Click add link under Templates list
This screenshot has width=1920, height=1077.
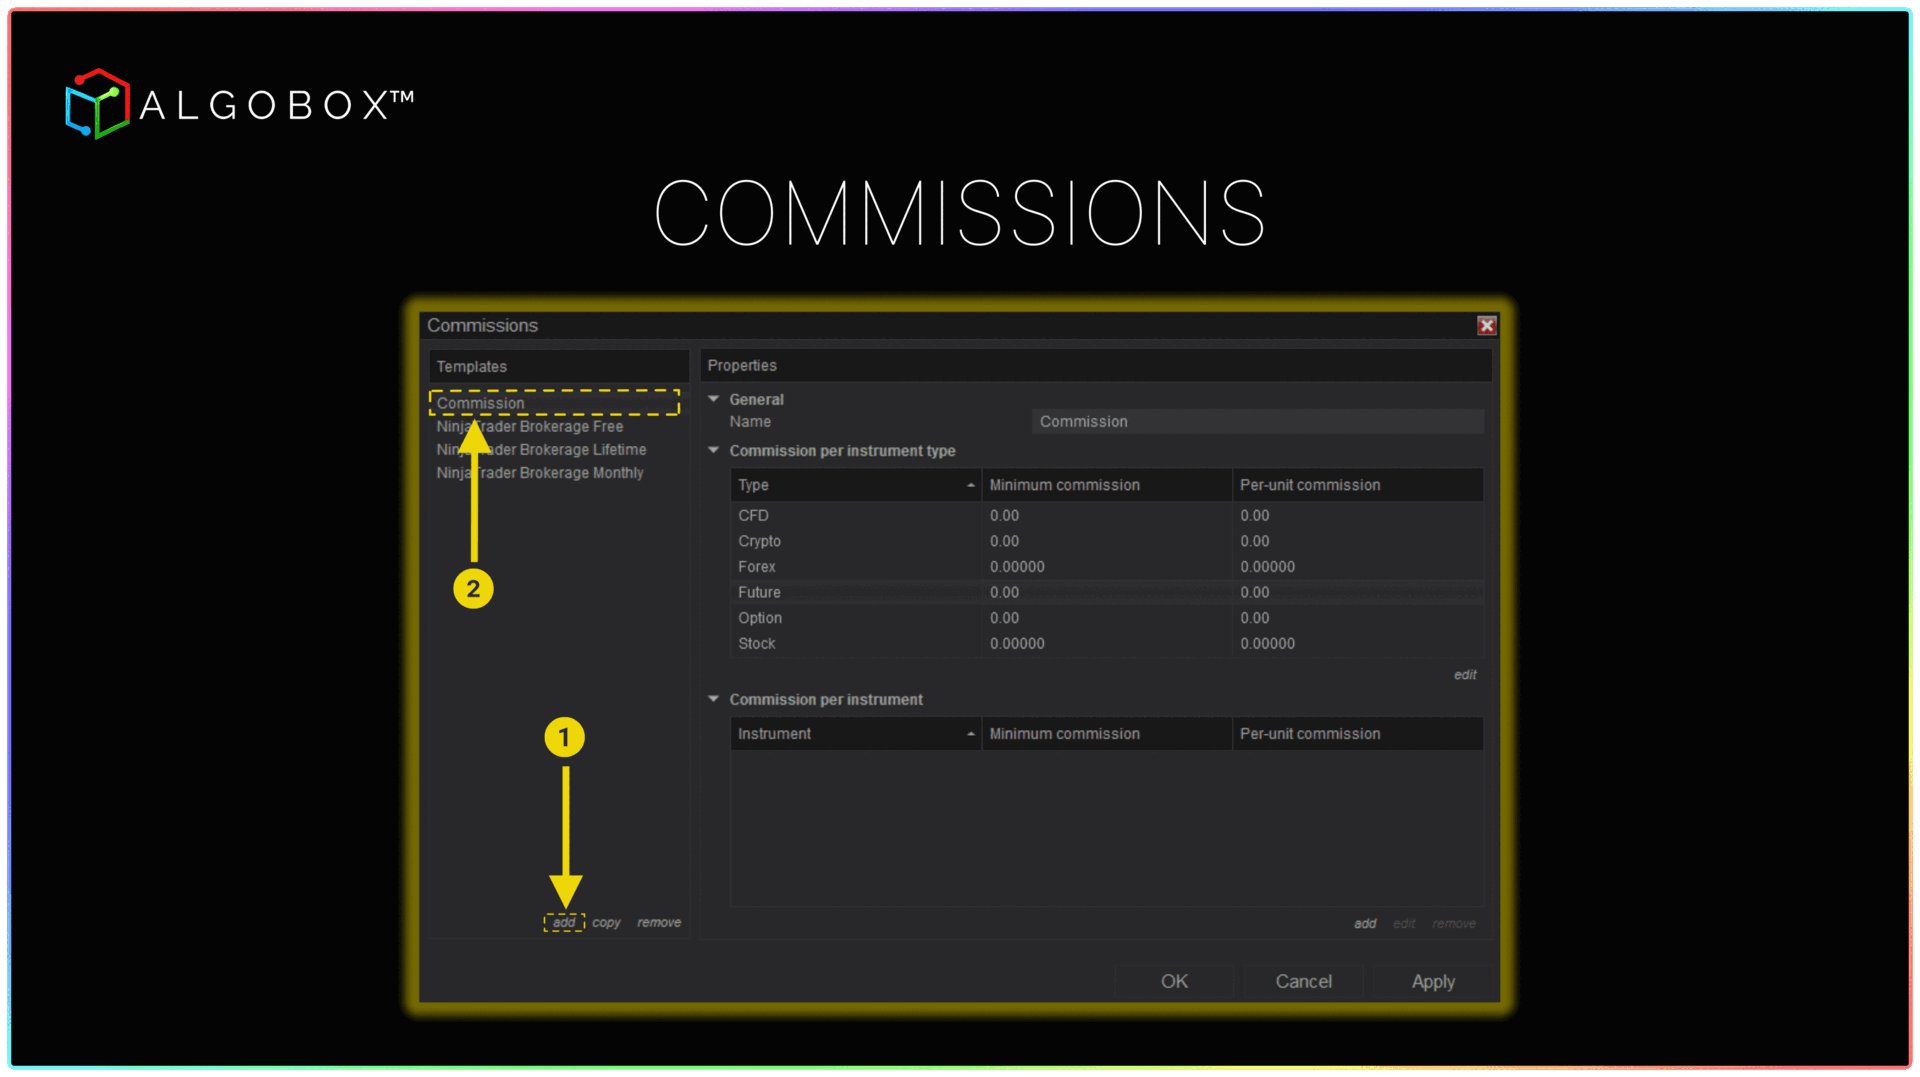click(x=564, y=923)
